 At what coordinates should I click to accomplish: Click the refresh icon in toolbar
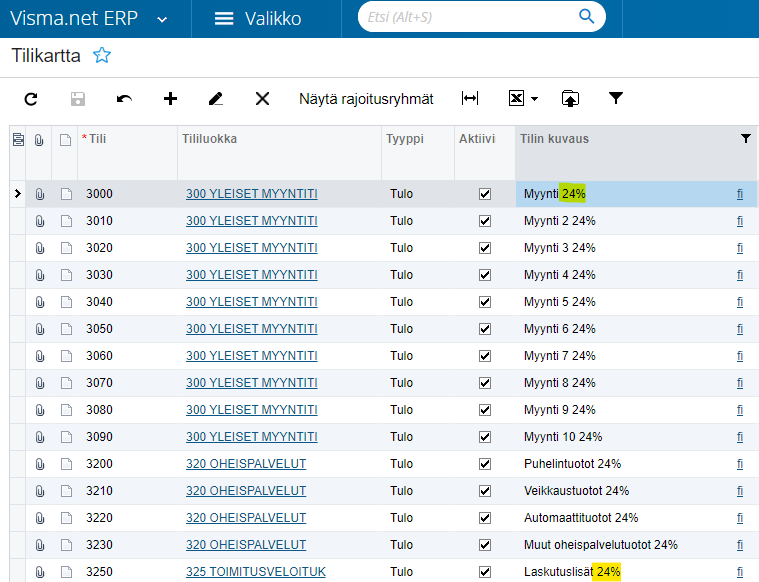tap(31, 99)
